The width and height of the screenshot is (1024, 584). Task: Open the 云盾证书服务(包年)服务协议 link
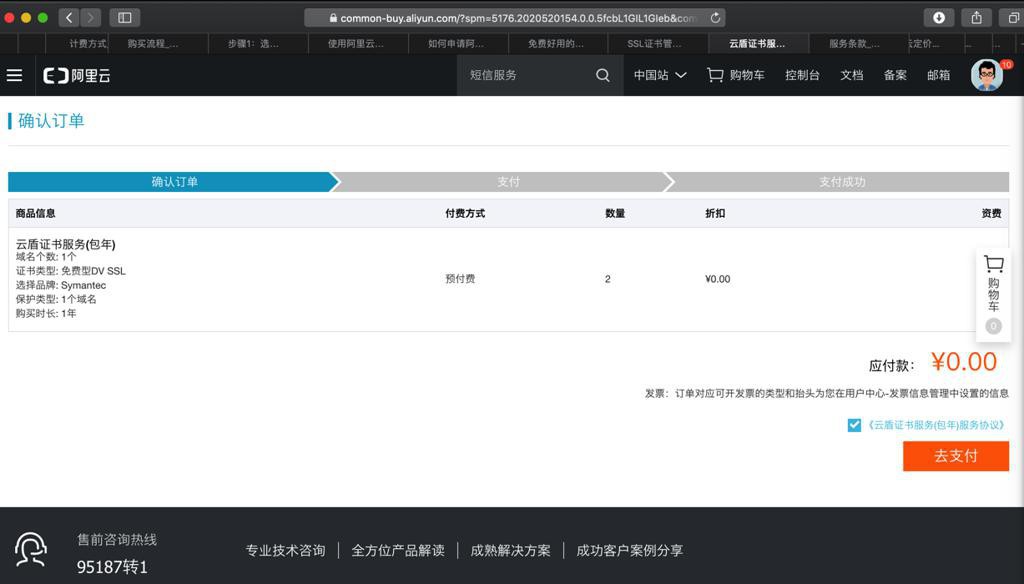(936, 425)
